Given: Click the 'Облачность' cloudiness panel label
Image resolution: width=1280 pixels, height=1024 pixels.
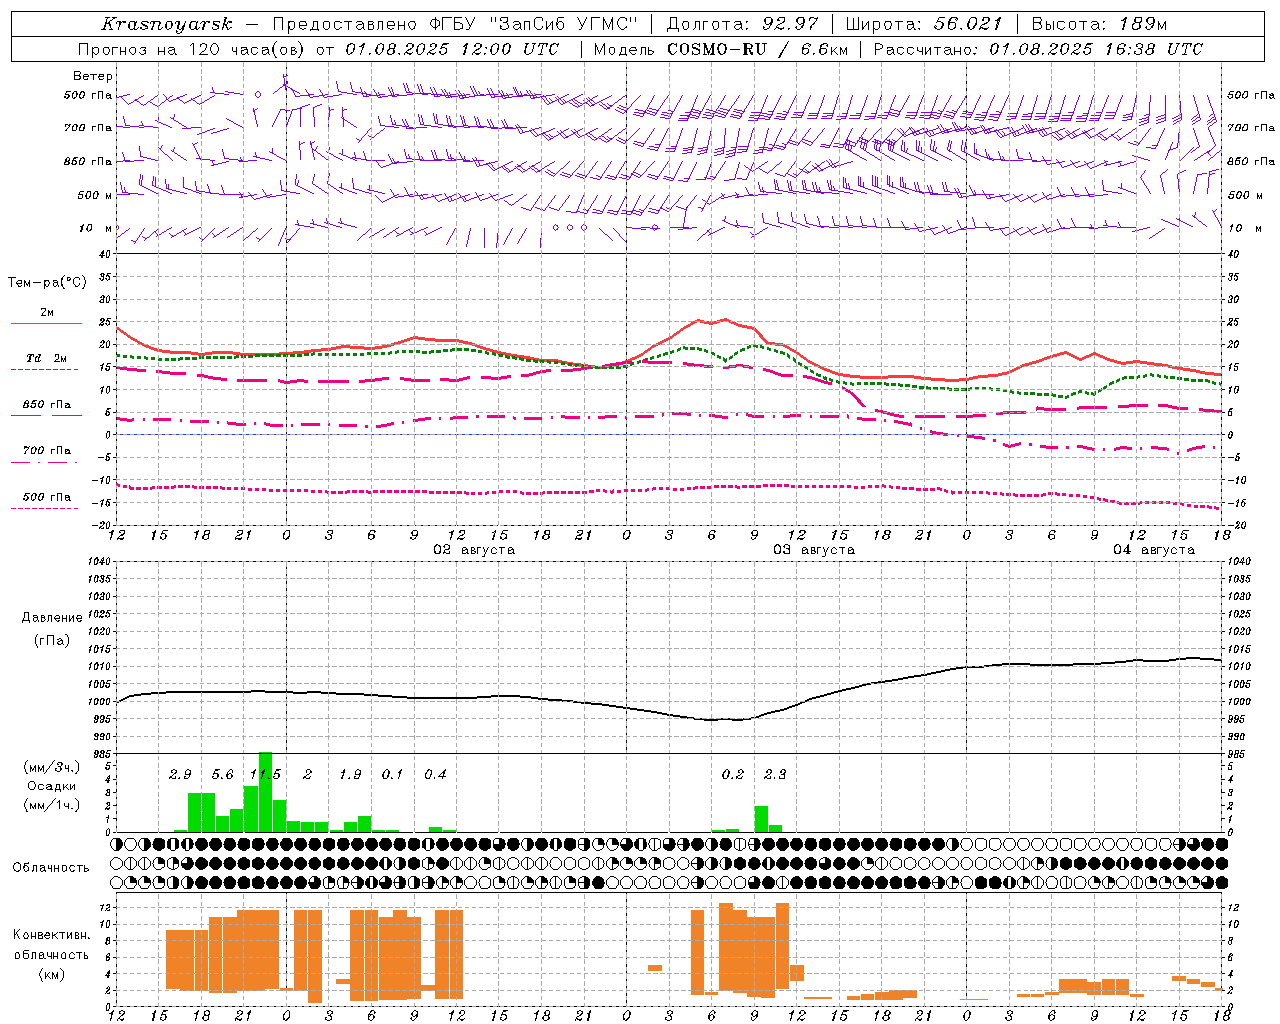Looking at the screenshot, I should click(x=51, y=867).
